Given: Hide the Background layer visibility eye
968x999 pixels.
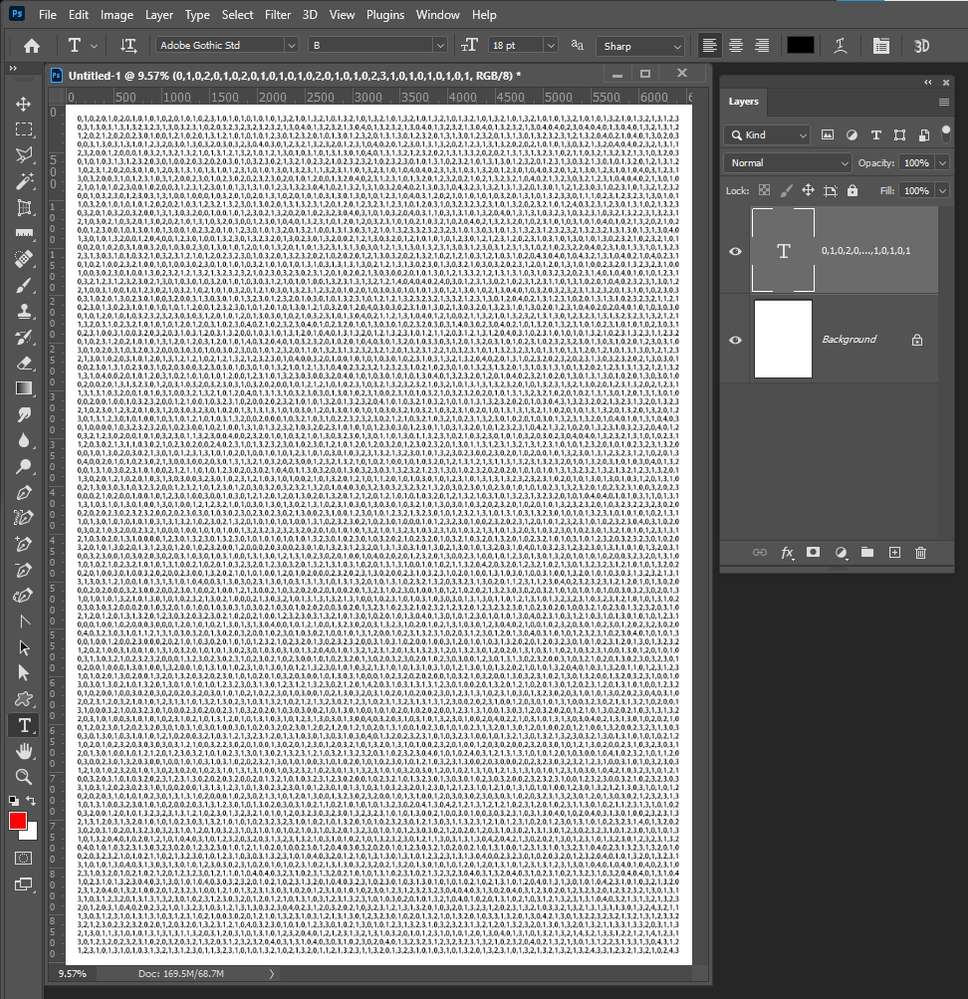Looking at the screenshot, I should tap(735, 340).
